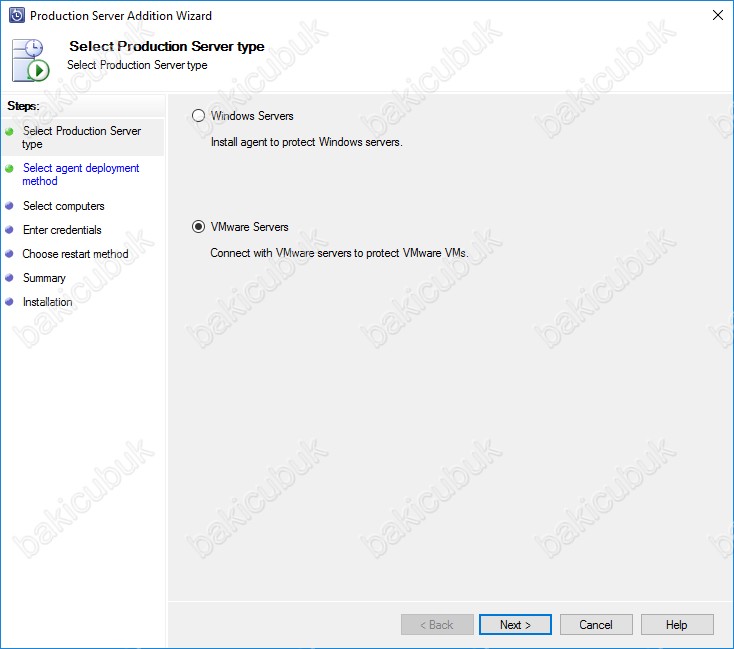Image resolution: width=734 pixels, height=649 pixels.
Task: Click the Cancel button
Action: click(596, 625)
